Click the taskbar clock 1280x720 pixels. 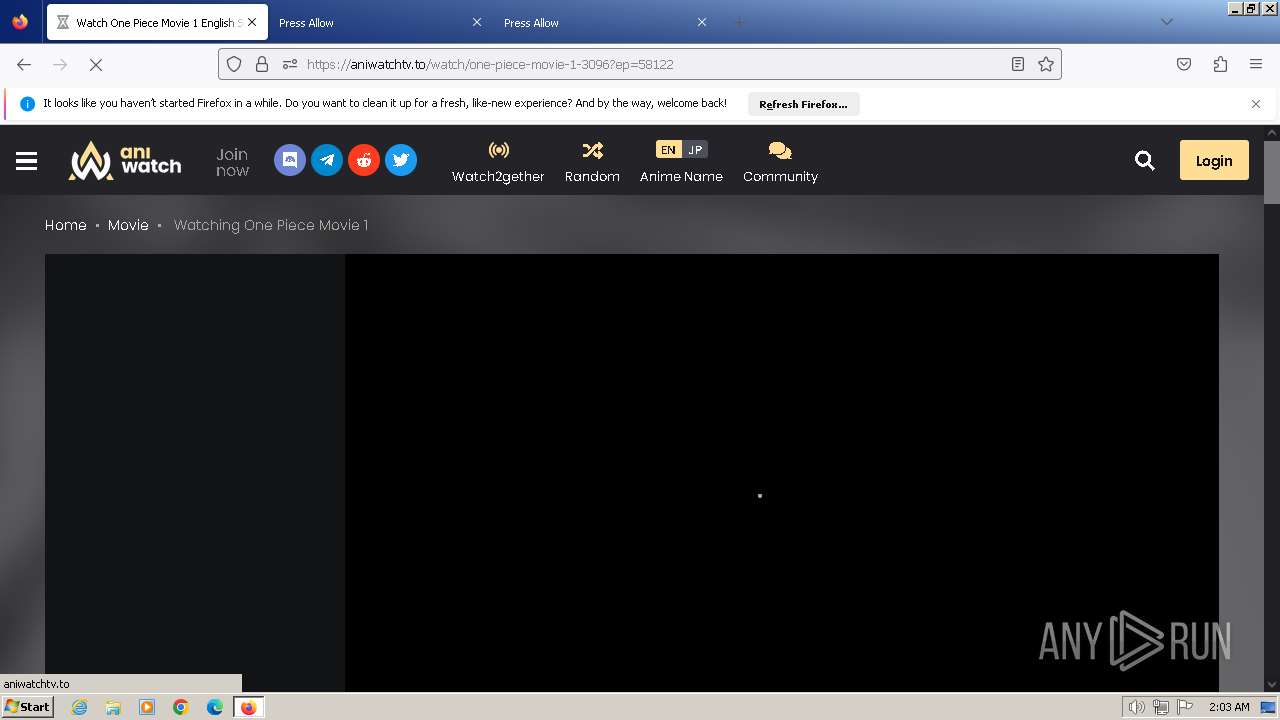1229,707
